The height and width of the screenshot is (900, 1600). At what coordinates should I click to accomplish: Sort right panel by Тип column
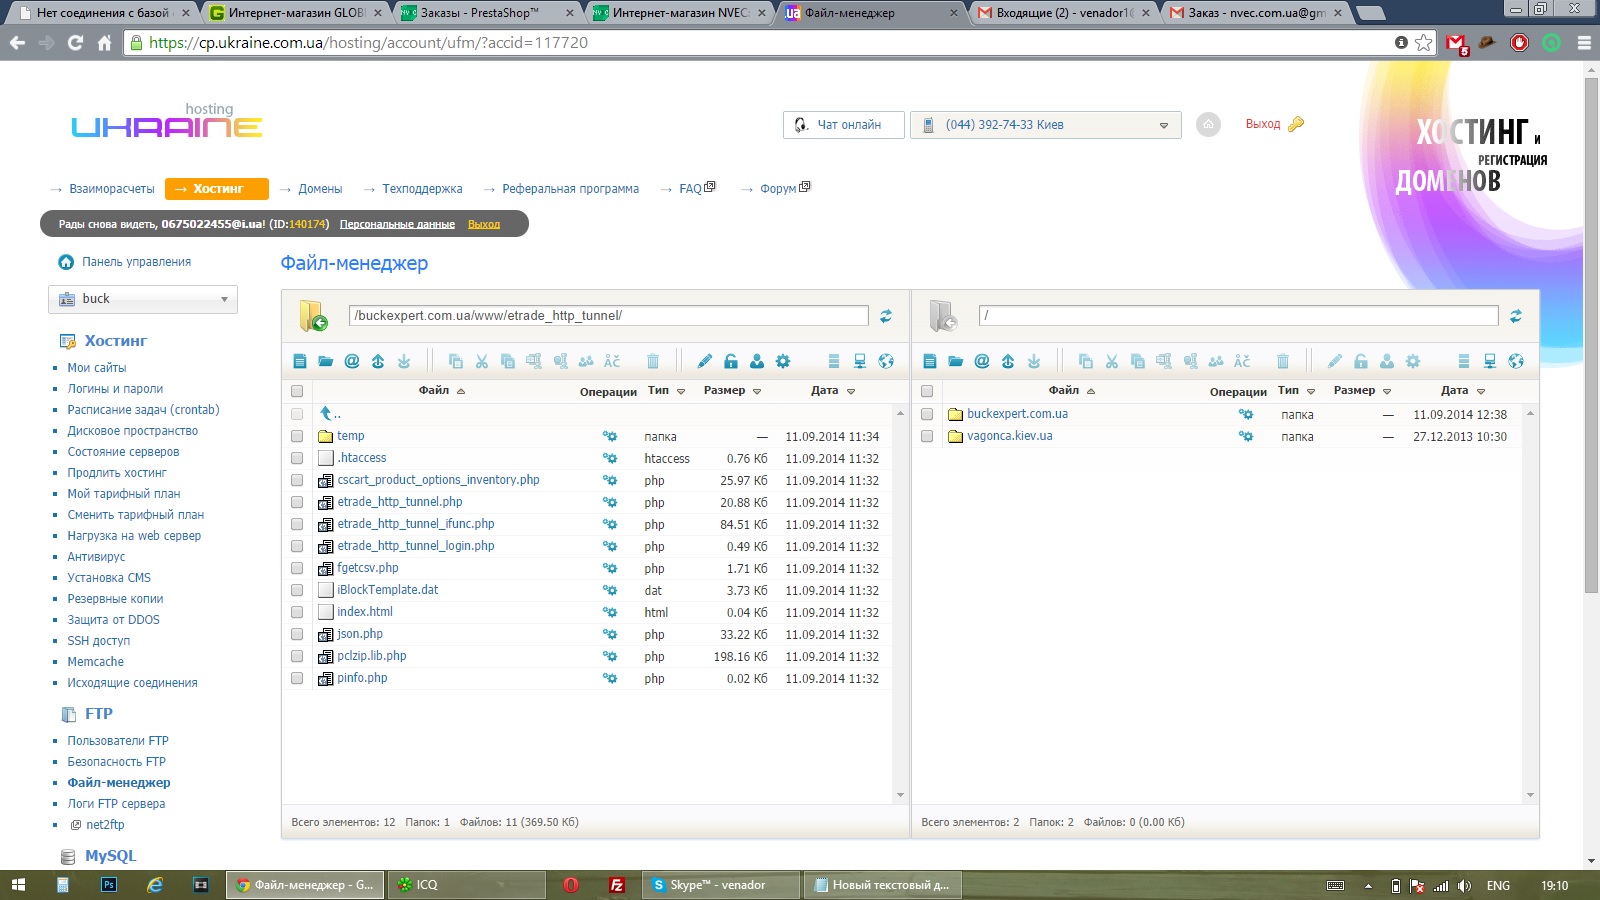[x=1296, y=391]
